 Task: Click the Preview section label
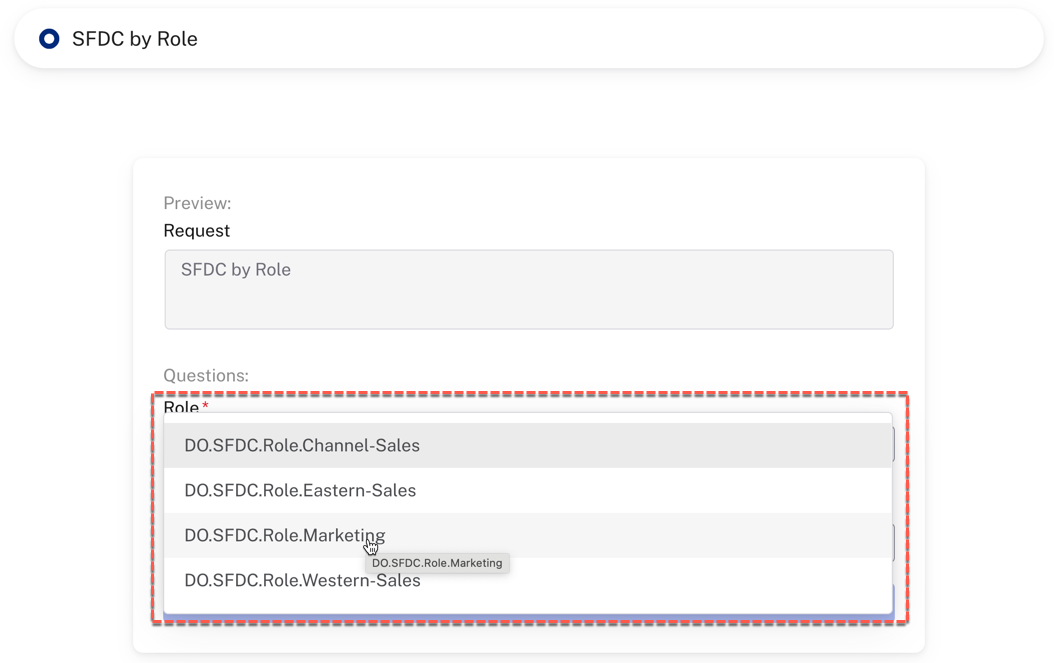[197, 203]
